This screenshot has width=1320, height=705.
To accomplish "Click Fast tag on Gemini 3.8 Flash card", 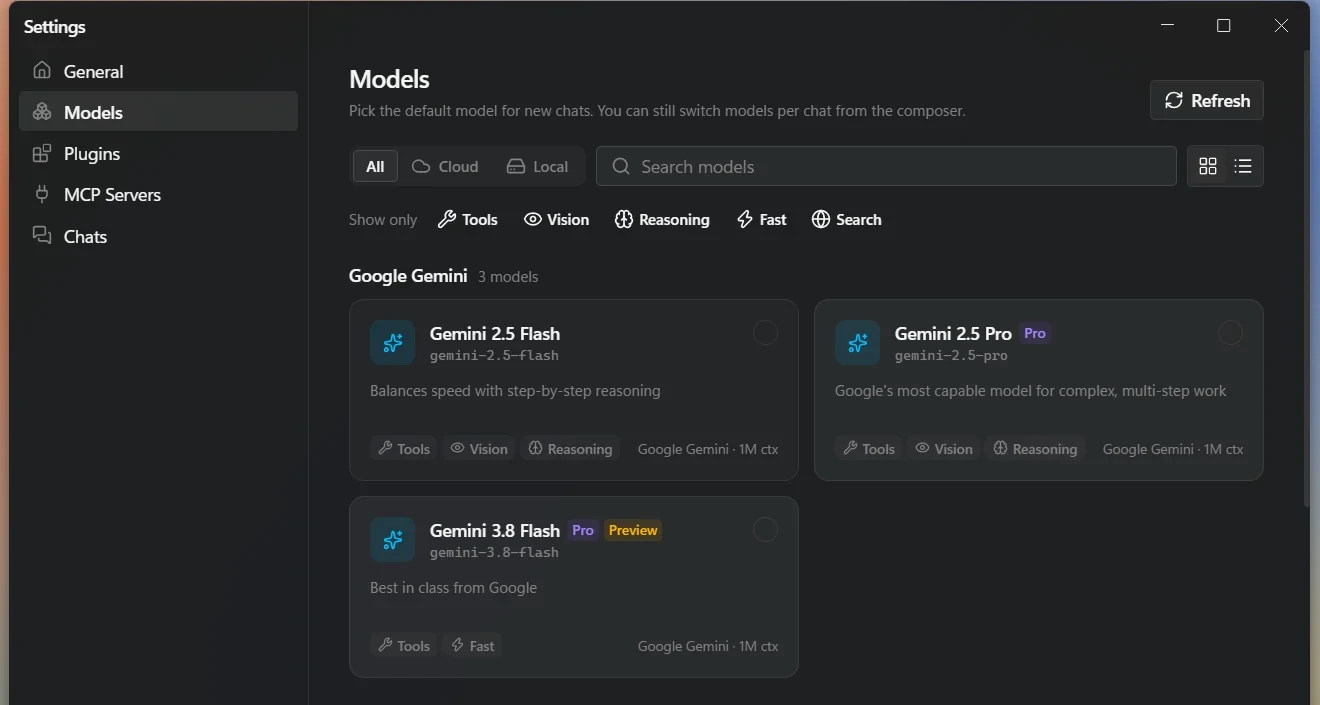I will coord(472,645).
